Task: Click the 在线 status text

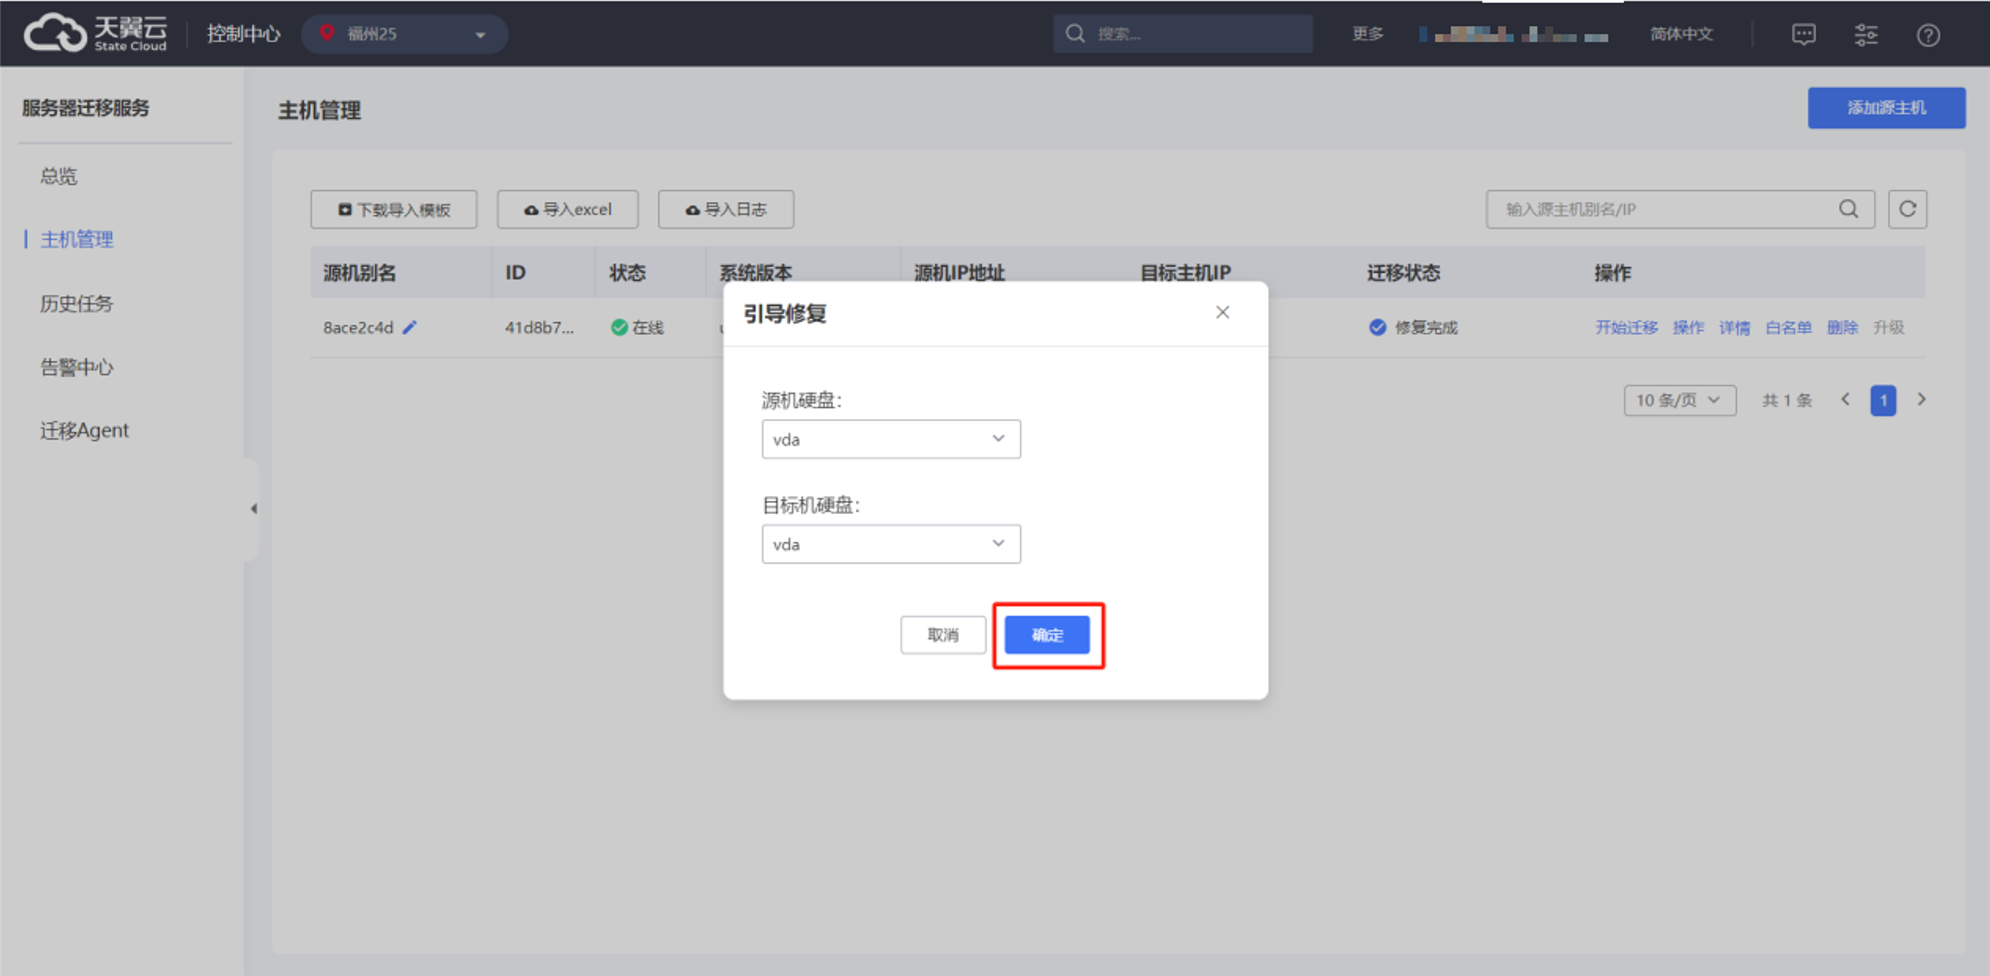Action: point(648,327)
